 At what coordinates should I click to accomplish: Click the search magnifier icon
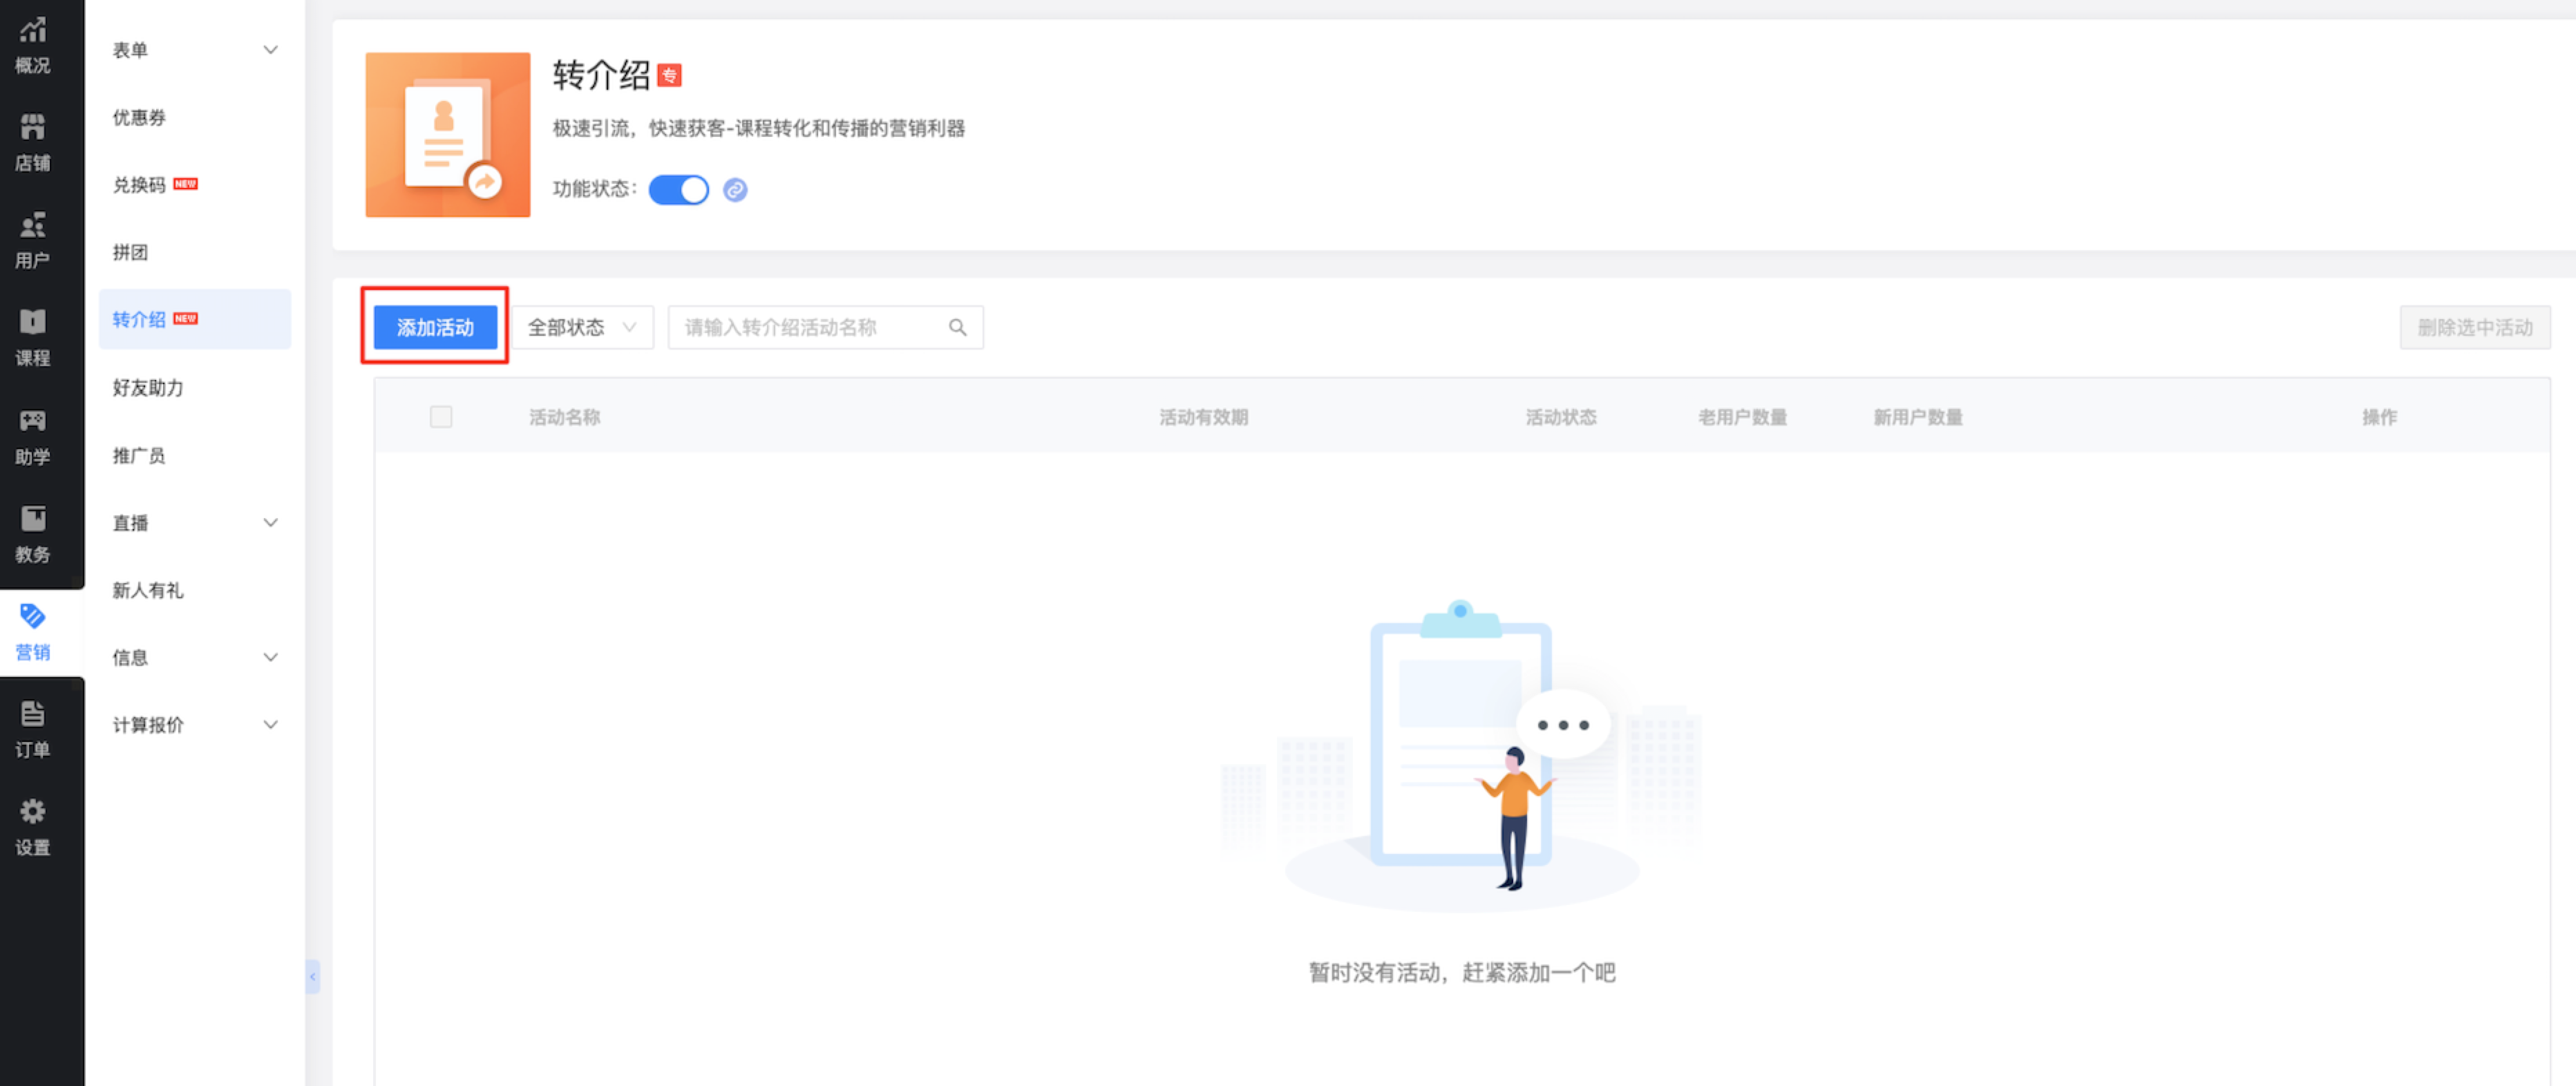point(957,327)
